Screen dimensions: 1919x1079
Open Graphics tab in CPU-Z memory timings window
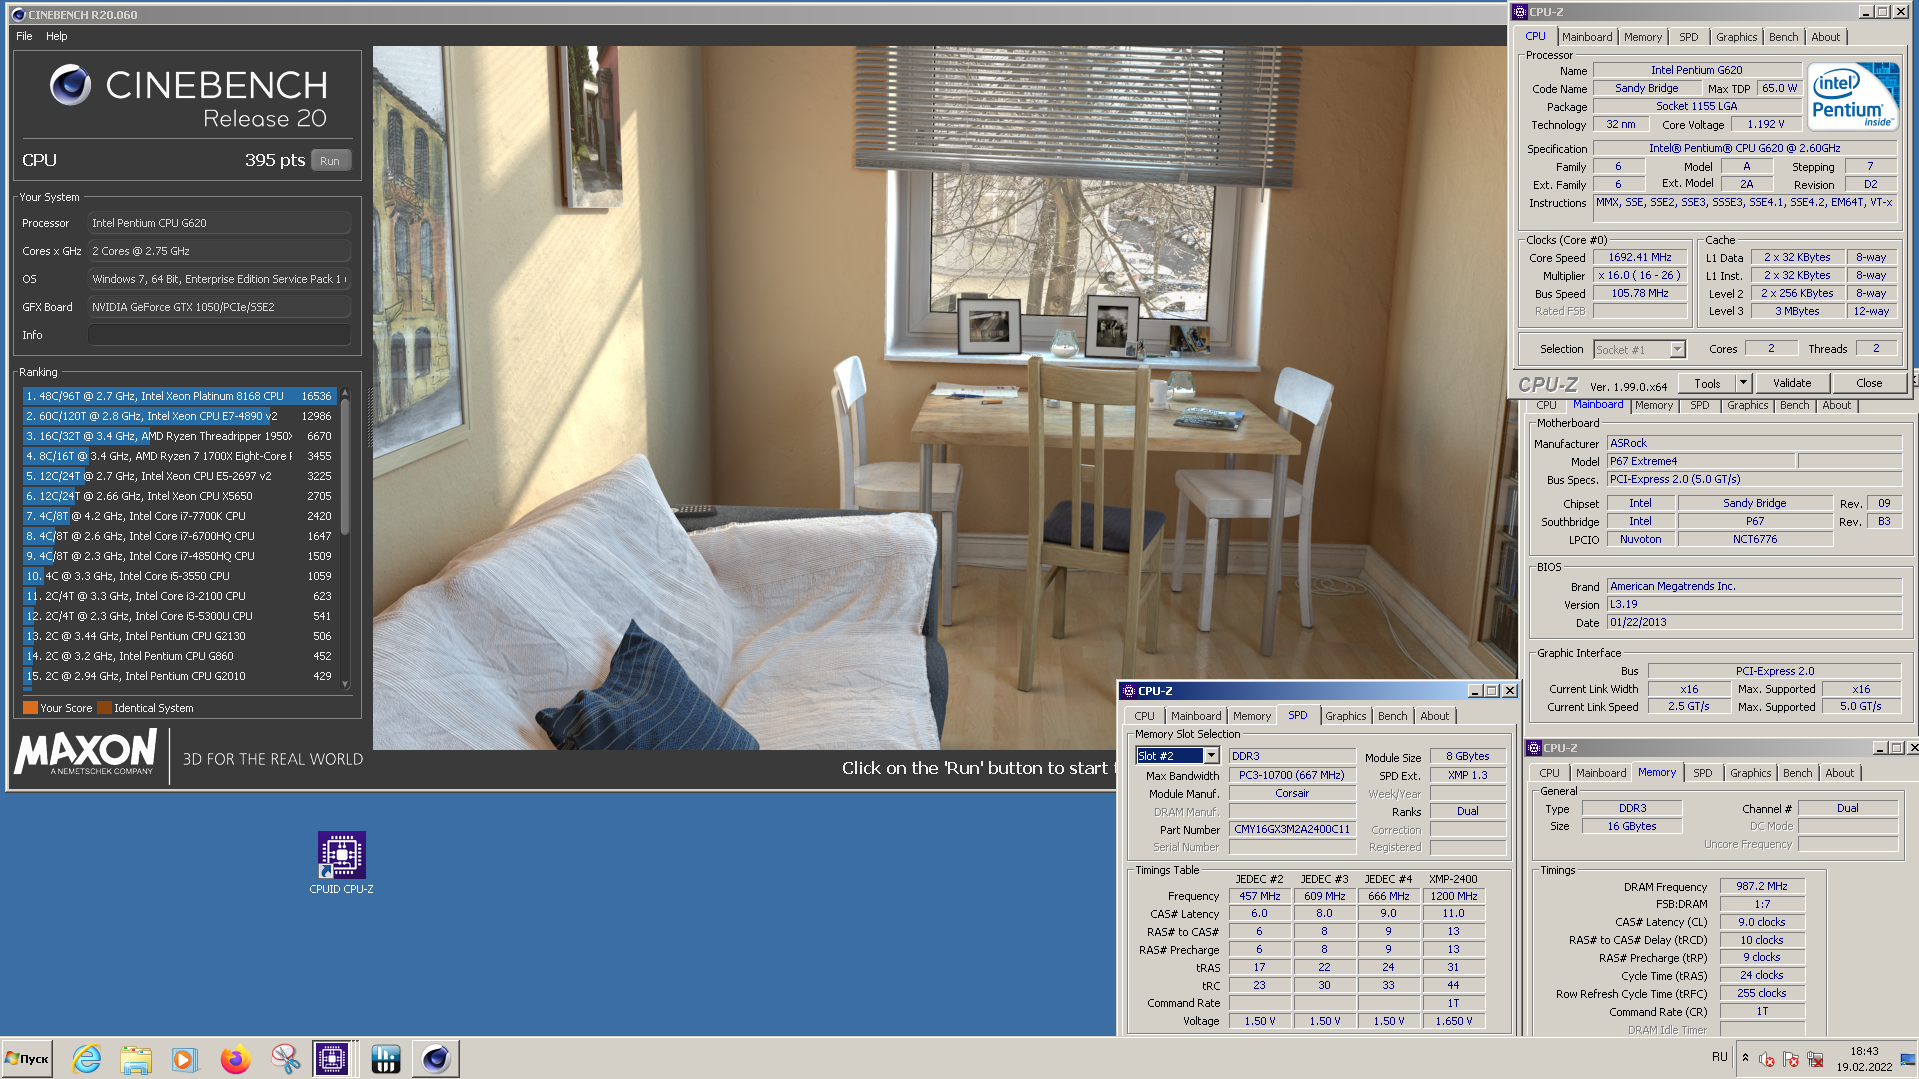coord(1750,773)
